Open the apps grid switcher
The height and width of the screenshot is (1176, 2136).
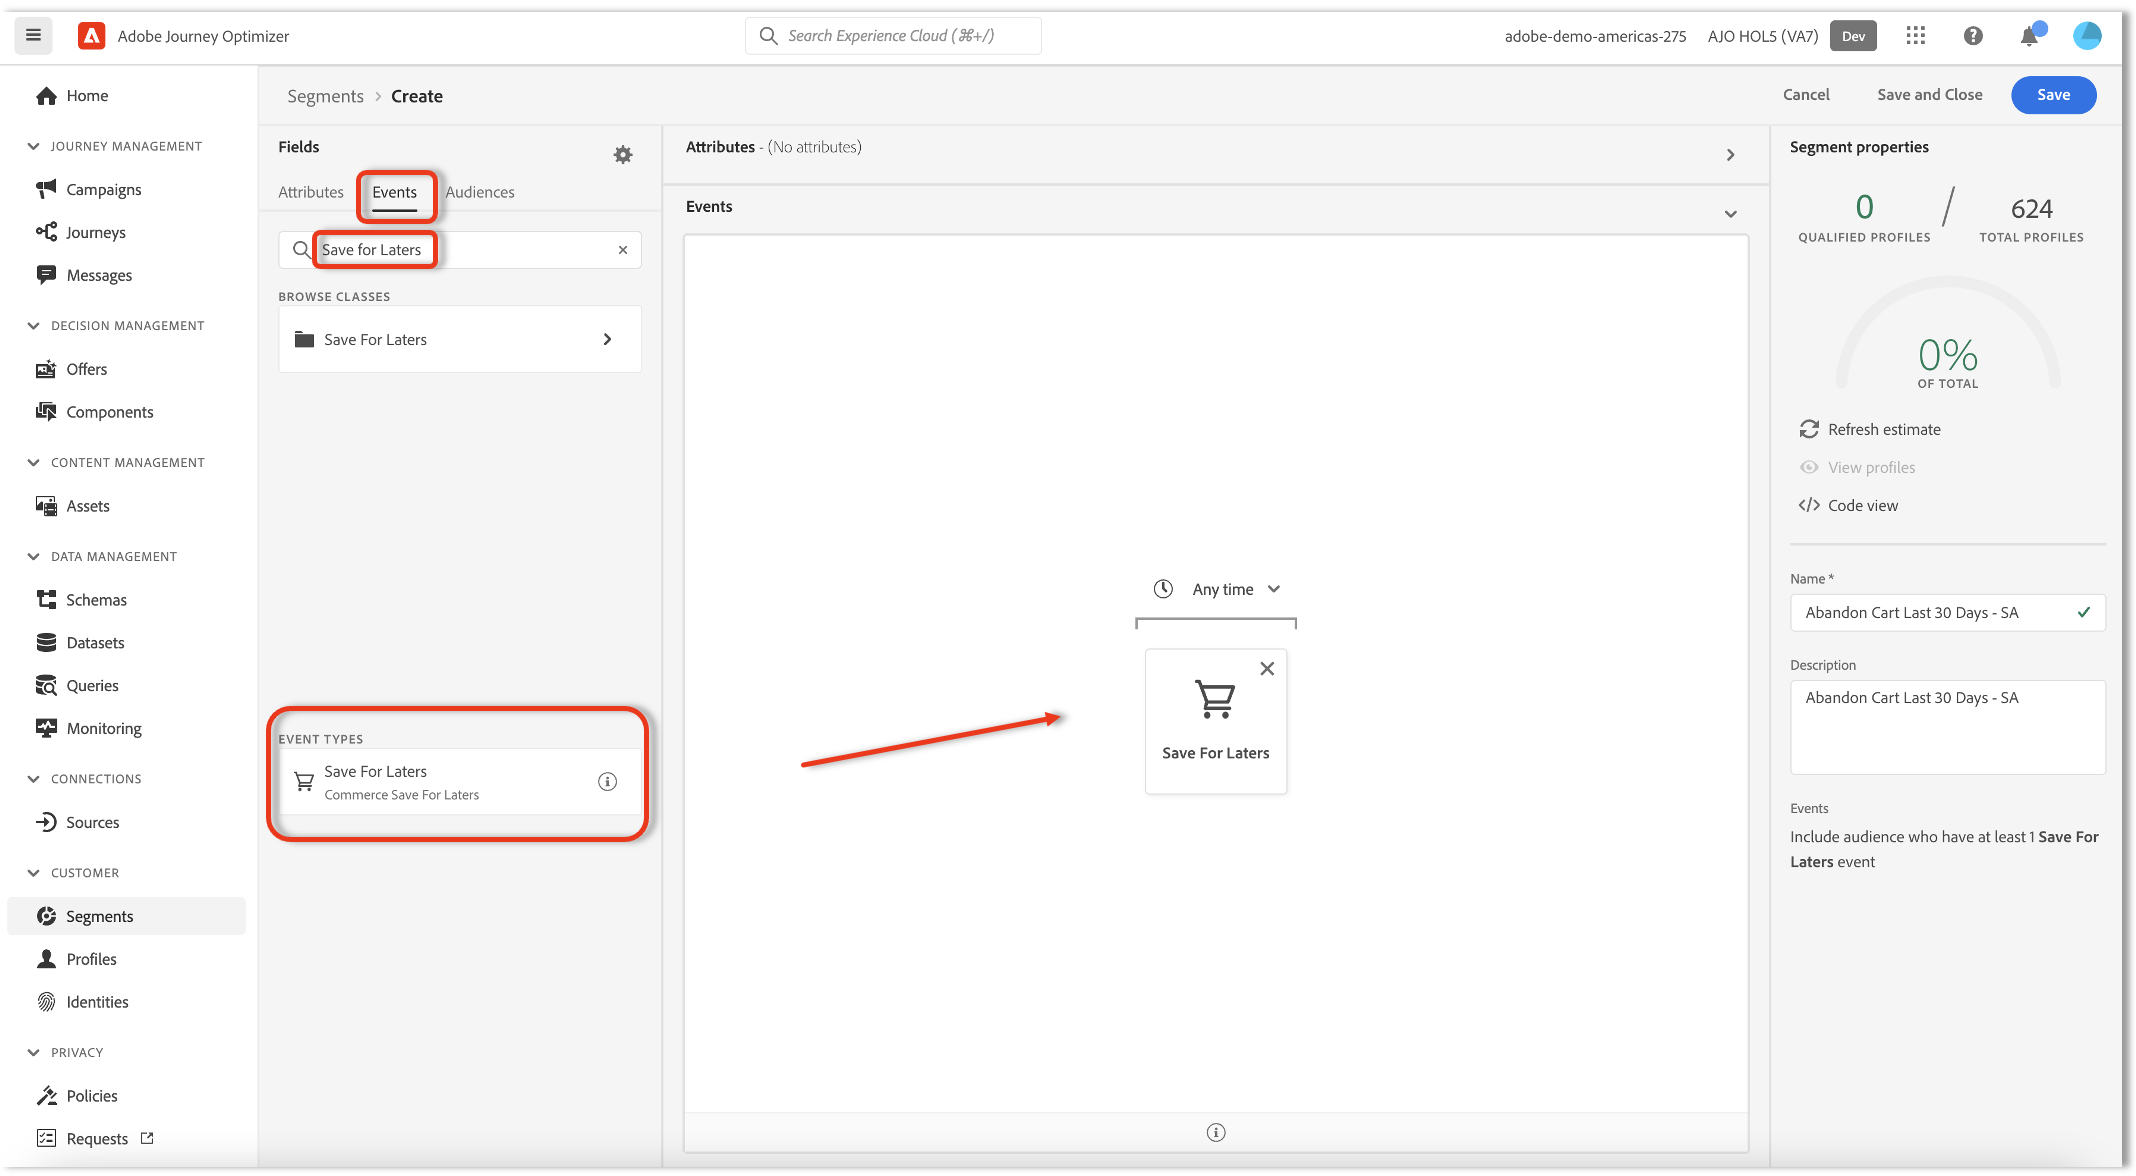coord(1915,36)
